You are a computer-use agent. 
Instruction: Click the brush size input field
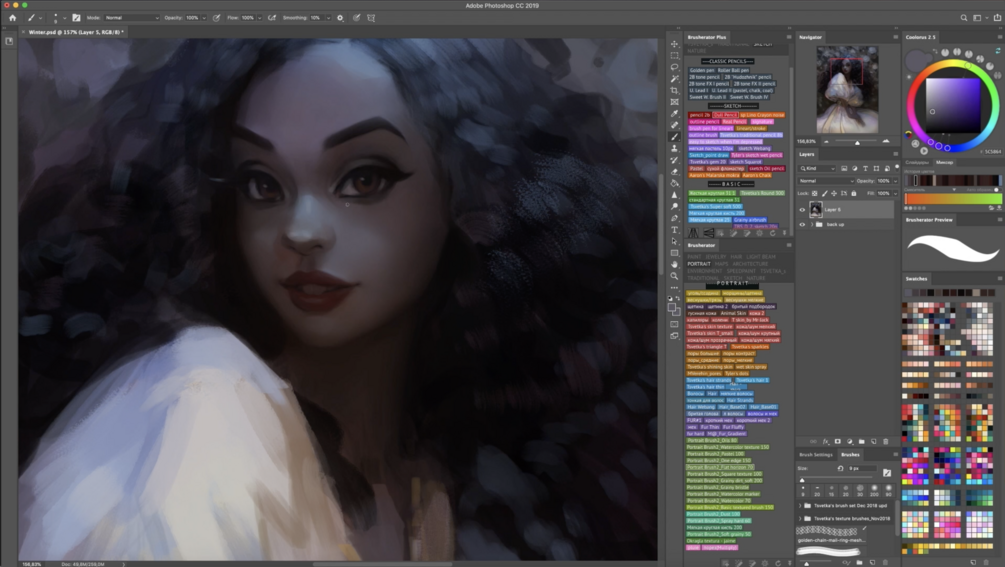pyautogui.click(x=861, y=468)
